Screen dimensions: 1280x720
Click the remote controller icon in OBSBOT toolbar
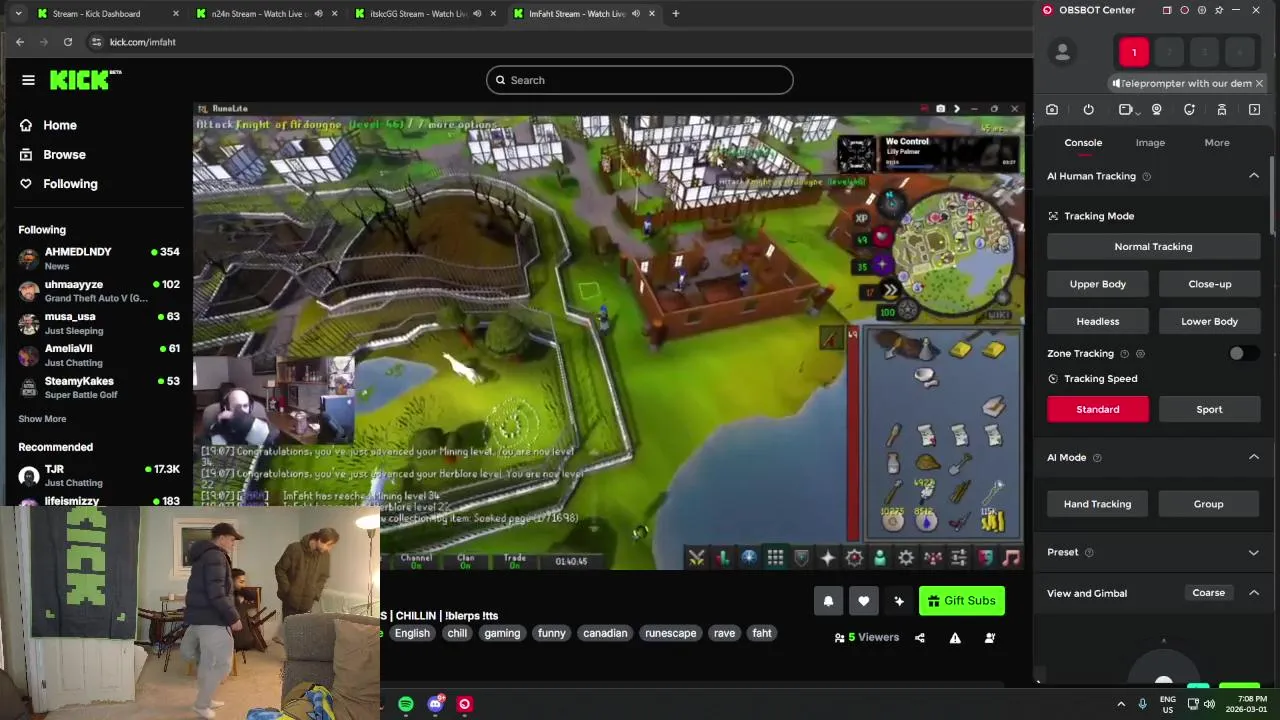point(1222,110)
